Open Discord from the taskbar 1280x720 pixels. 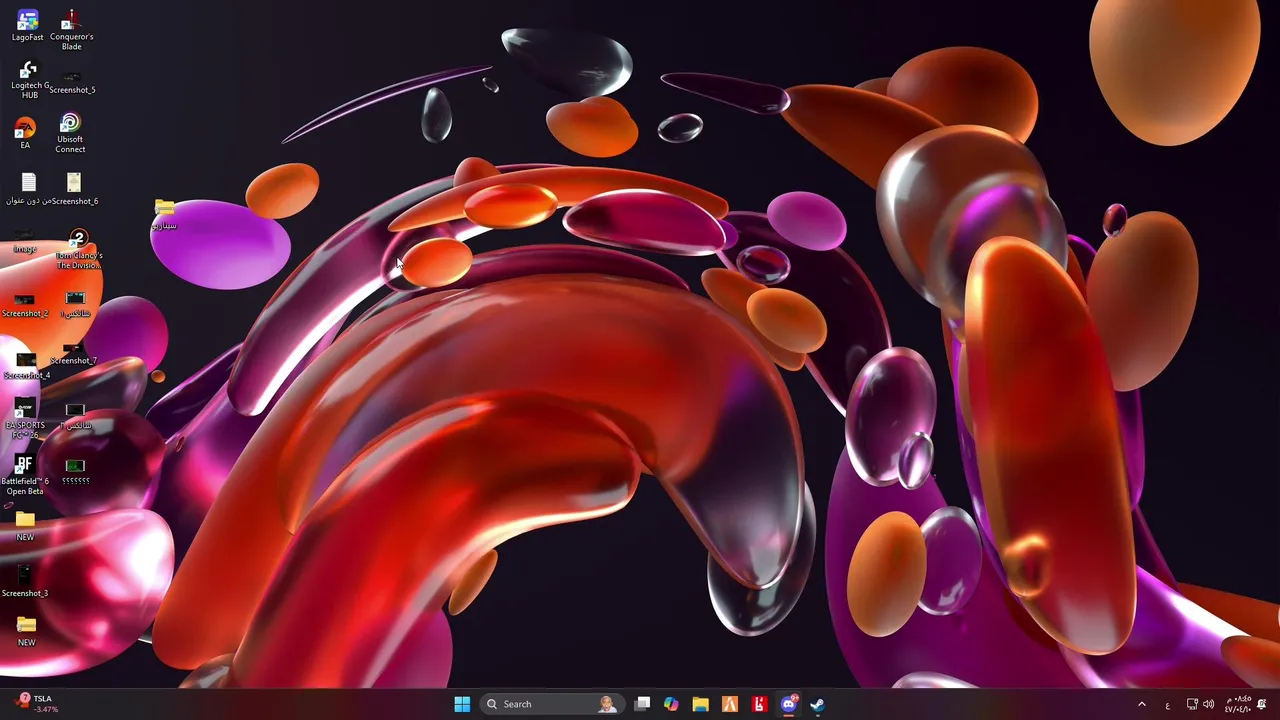[789, 704]
